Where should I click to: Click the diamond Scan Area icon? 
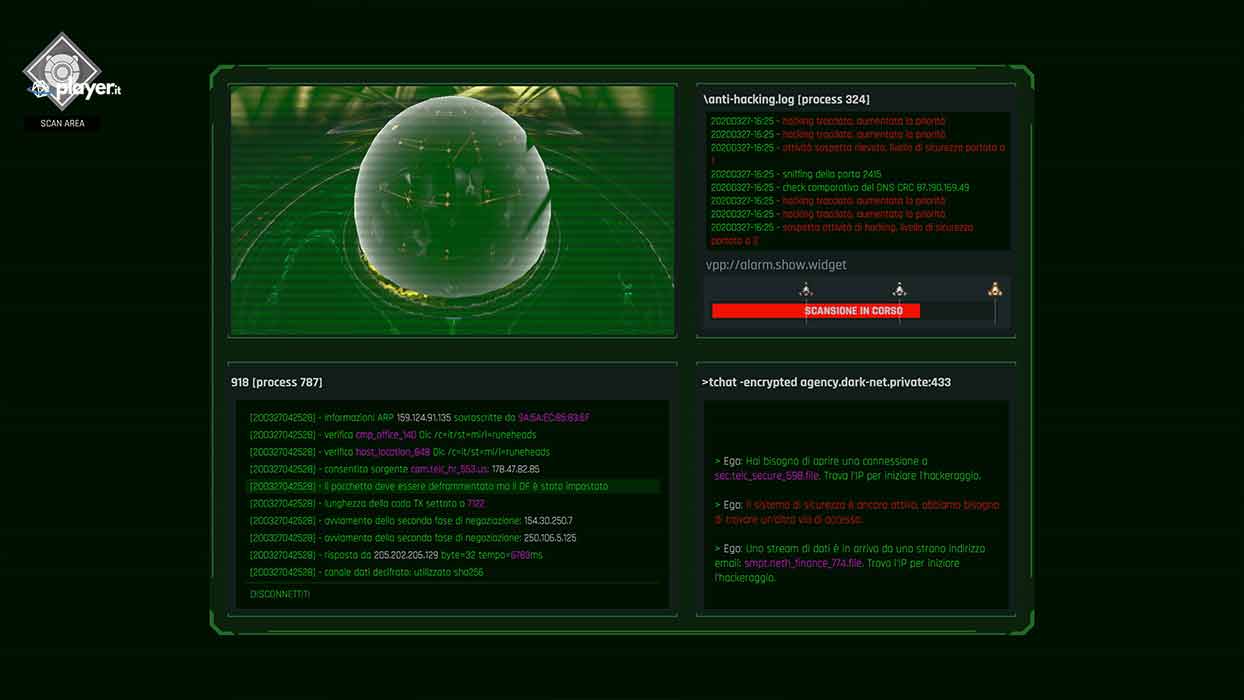point(62,72)
